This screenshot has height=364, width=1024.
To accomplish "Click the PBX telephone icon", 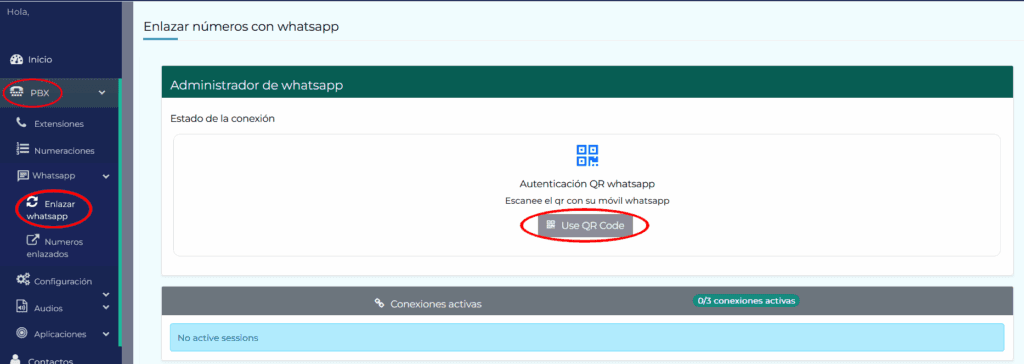I will (18, 93).
